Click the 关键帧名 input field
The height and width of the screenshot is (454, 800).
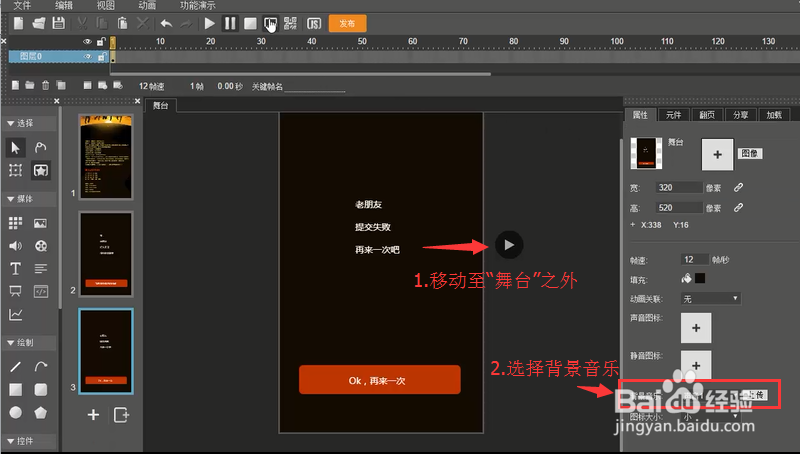[x=314, y=87]
